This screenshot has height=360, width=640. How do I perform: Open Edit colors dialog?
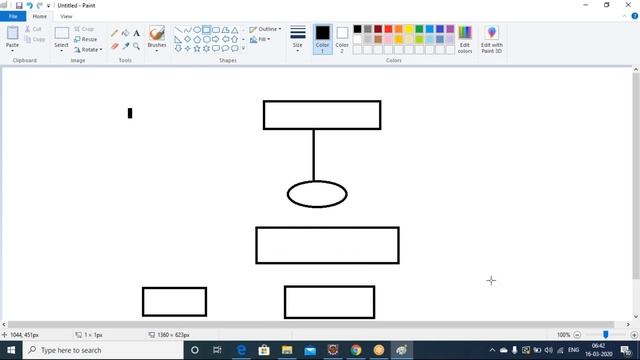[x=465, y=39]
